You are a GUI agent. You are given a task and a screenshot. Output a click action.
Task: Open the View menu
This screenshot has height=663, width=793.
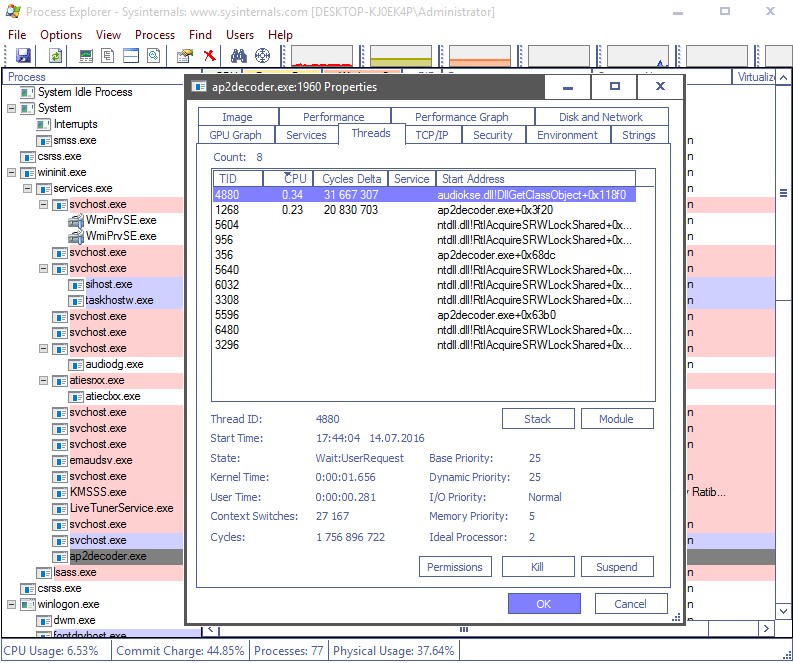pyautogui.click(x=108, y=35)
